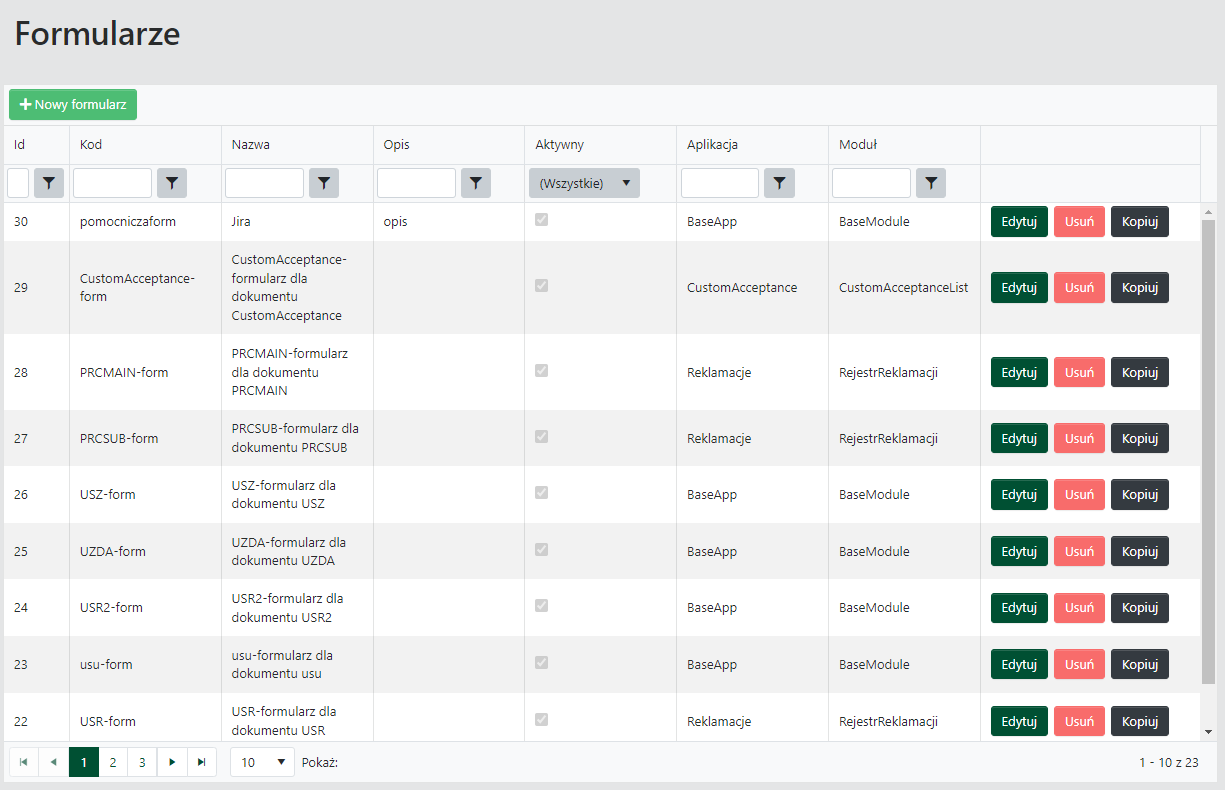
Task: Jump to the last page of results
Action: point(202,762)
